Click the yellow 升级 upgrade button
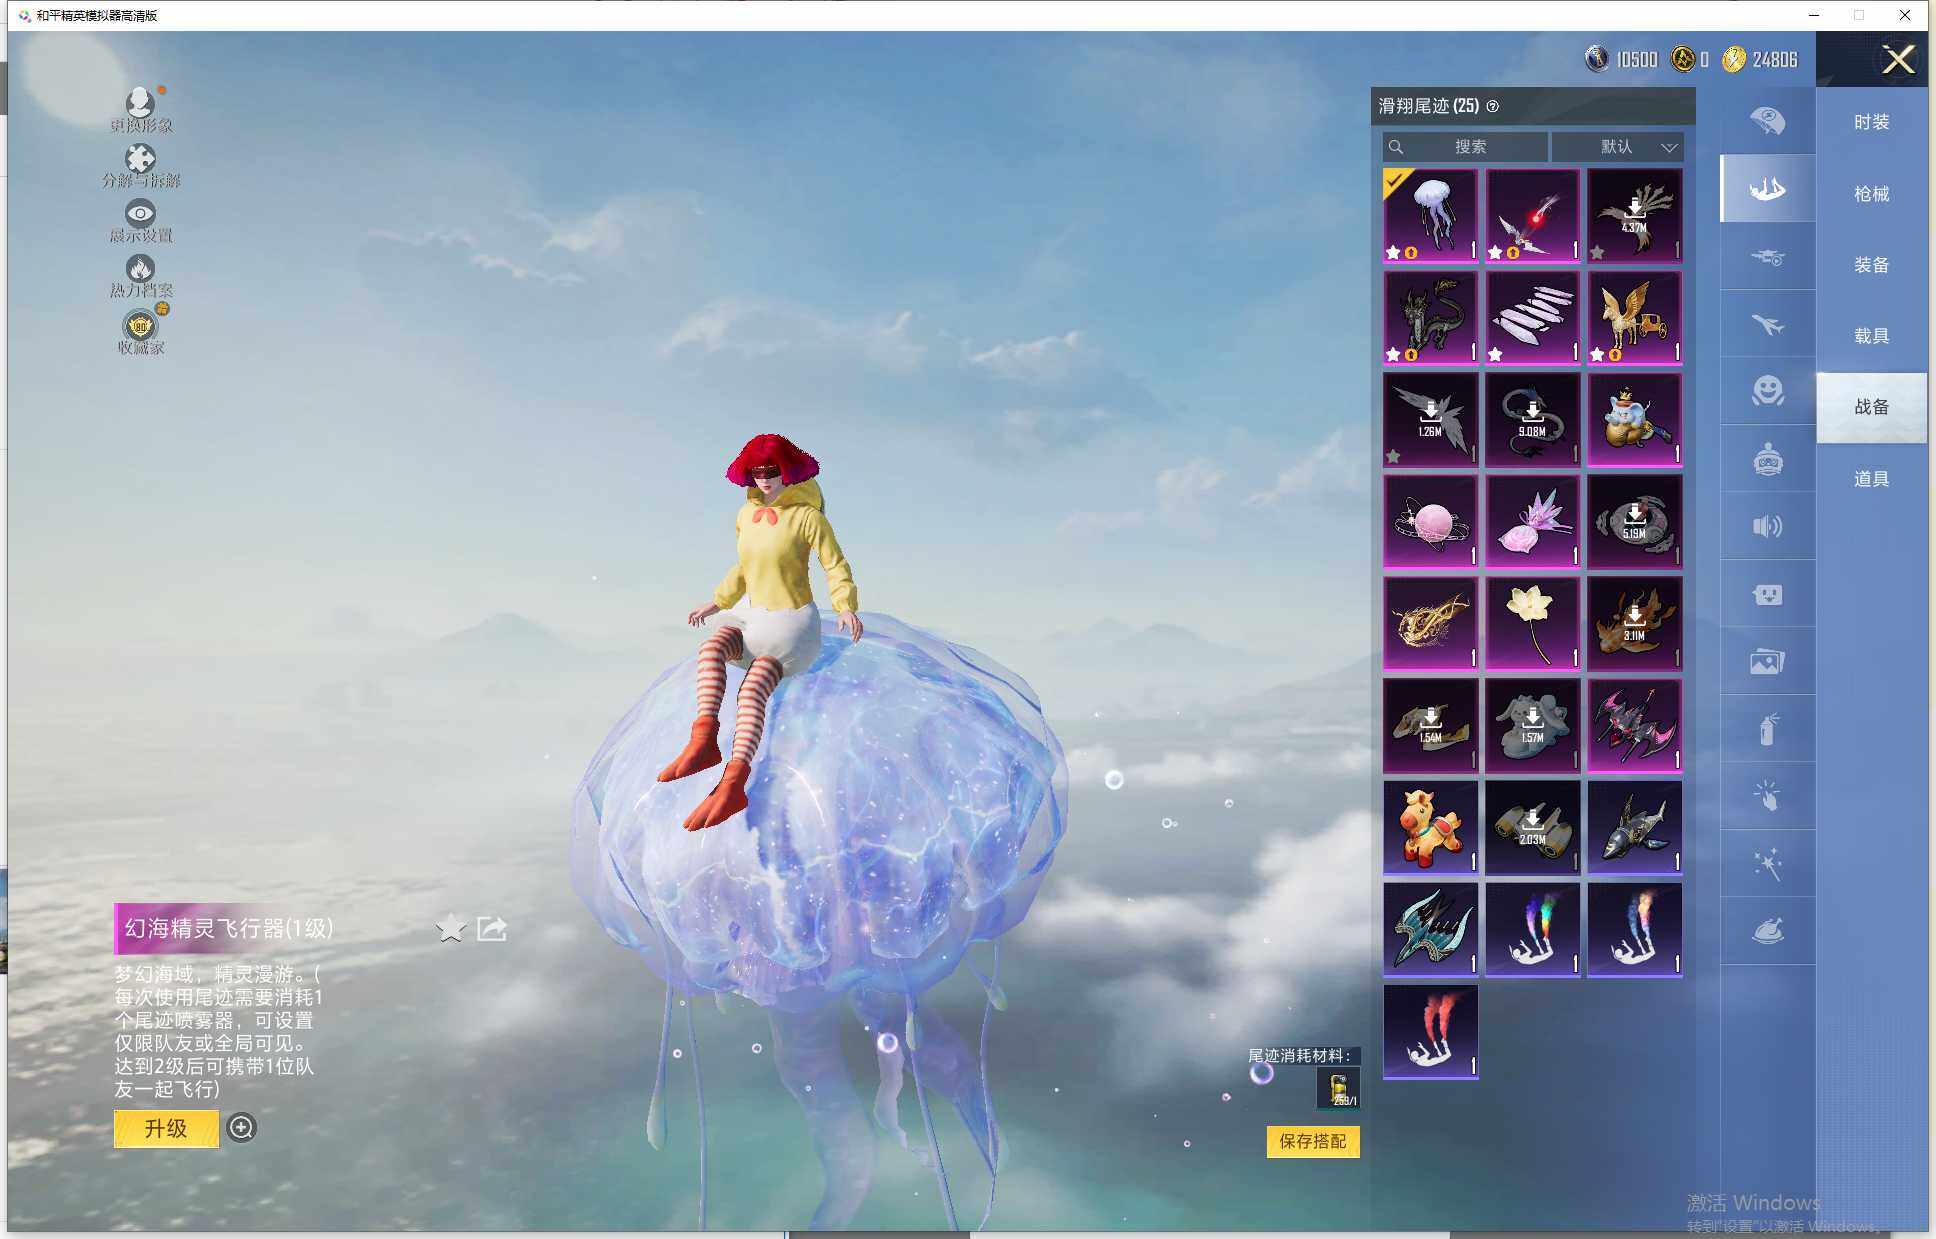1936x1239 pixels. point(166,1128)
